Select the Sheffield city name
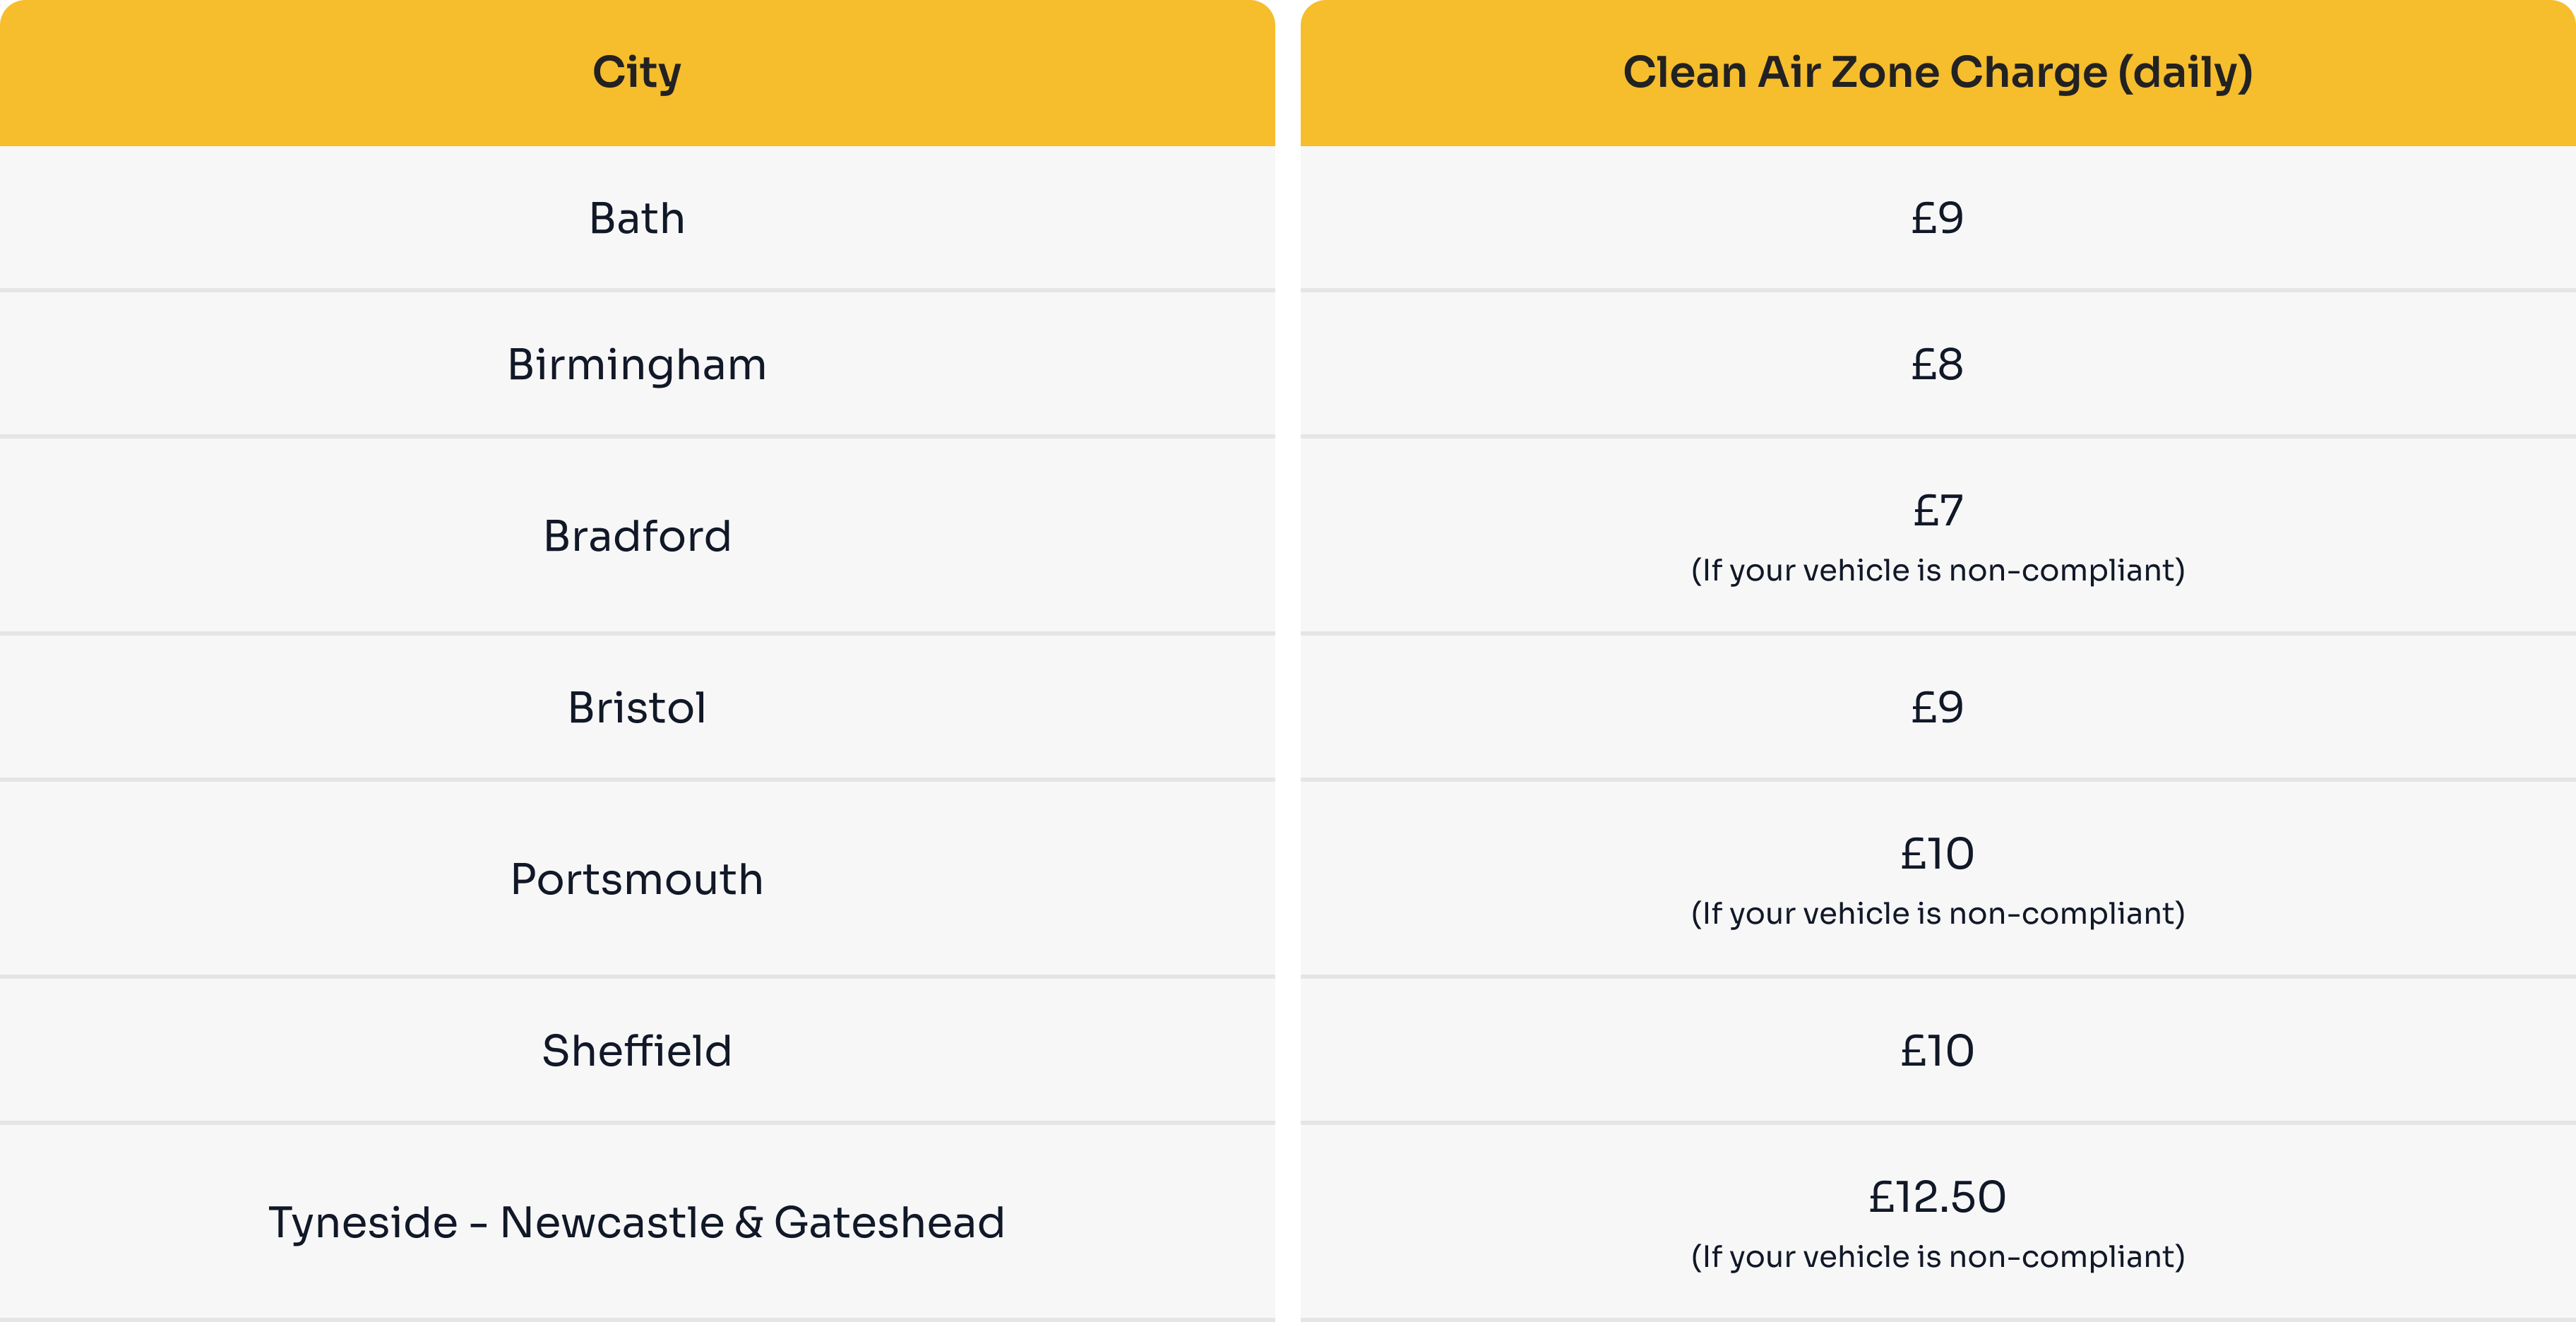The width and height of the screenshot is (2576, 1322). click(x=637, y=1051)
